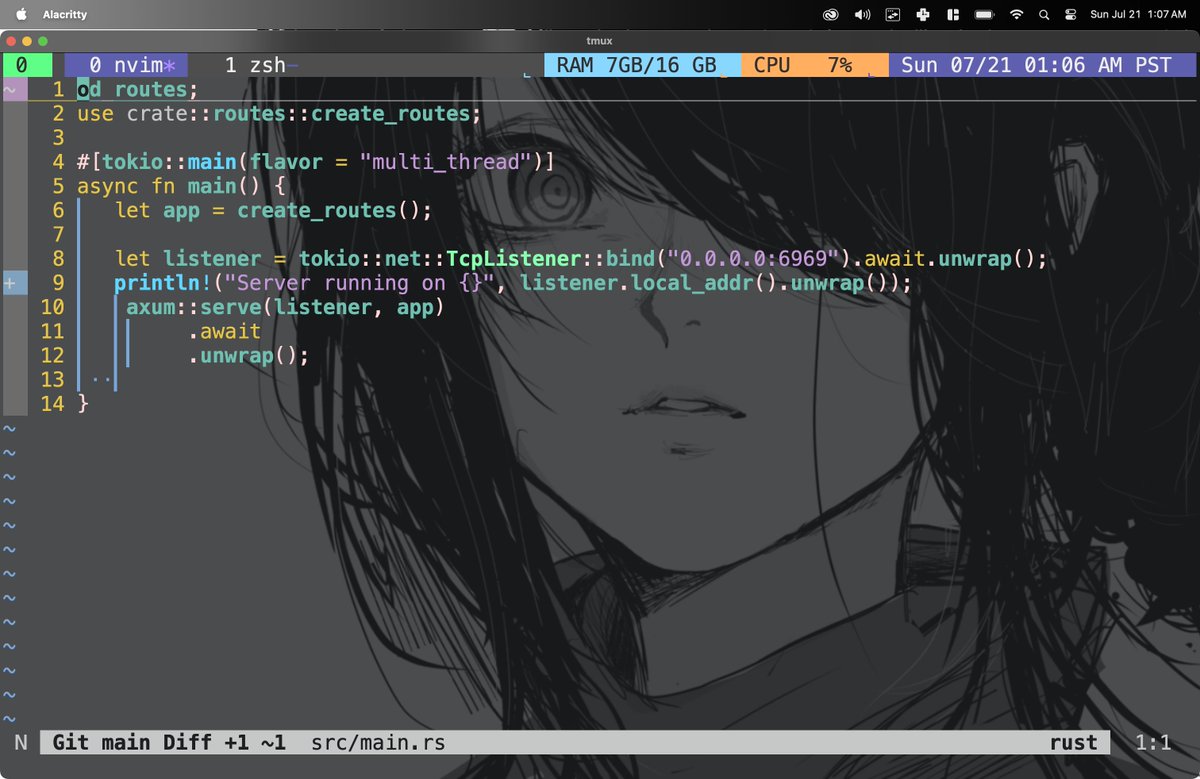Close the tmux terminal window
The height and width of the screenshot is (779, 1200).
pyautogui.click(x=12, y=41)
